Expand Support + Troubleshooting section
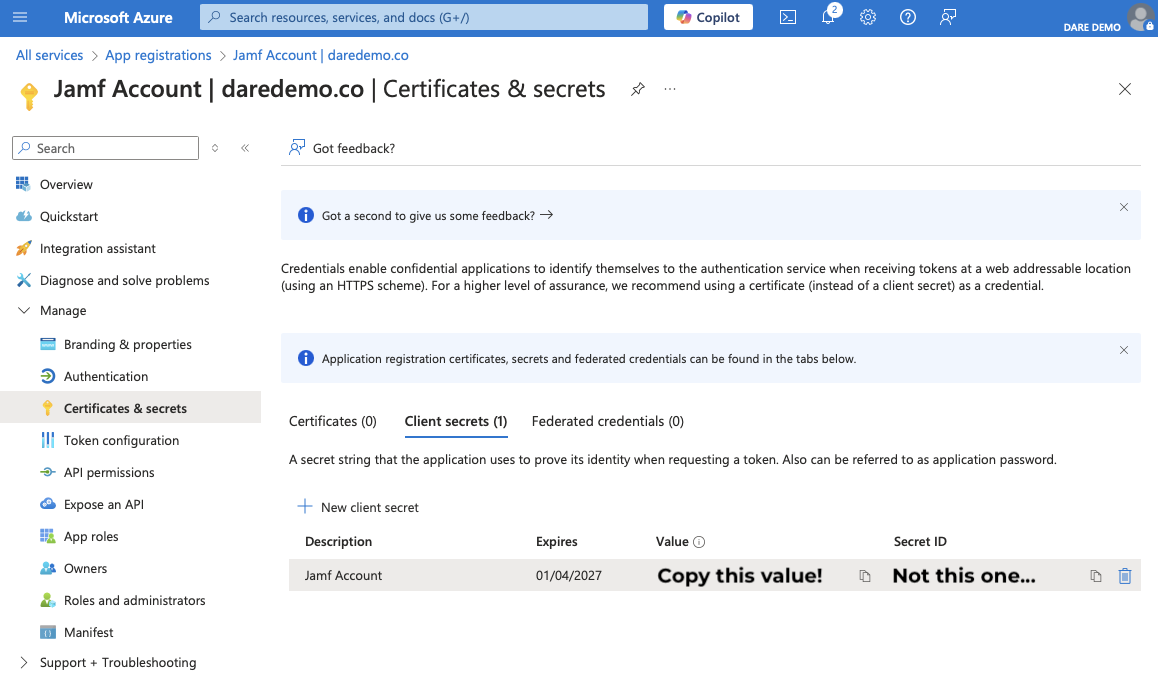 pos(24,663)
